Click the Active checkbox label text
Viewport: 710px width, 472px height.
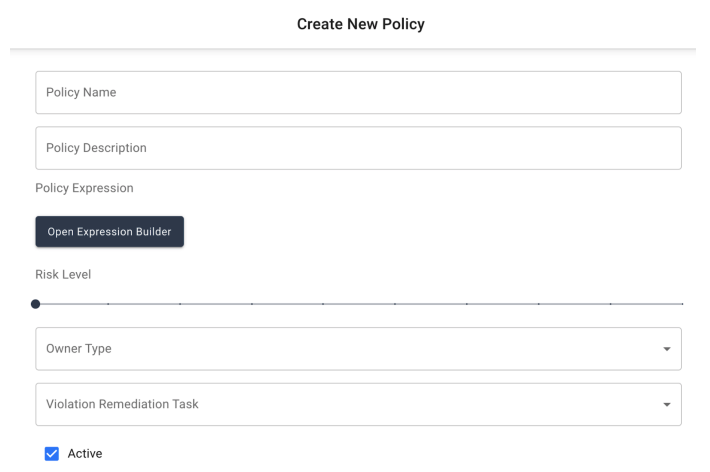tap(85, 453)
